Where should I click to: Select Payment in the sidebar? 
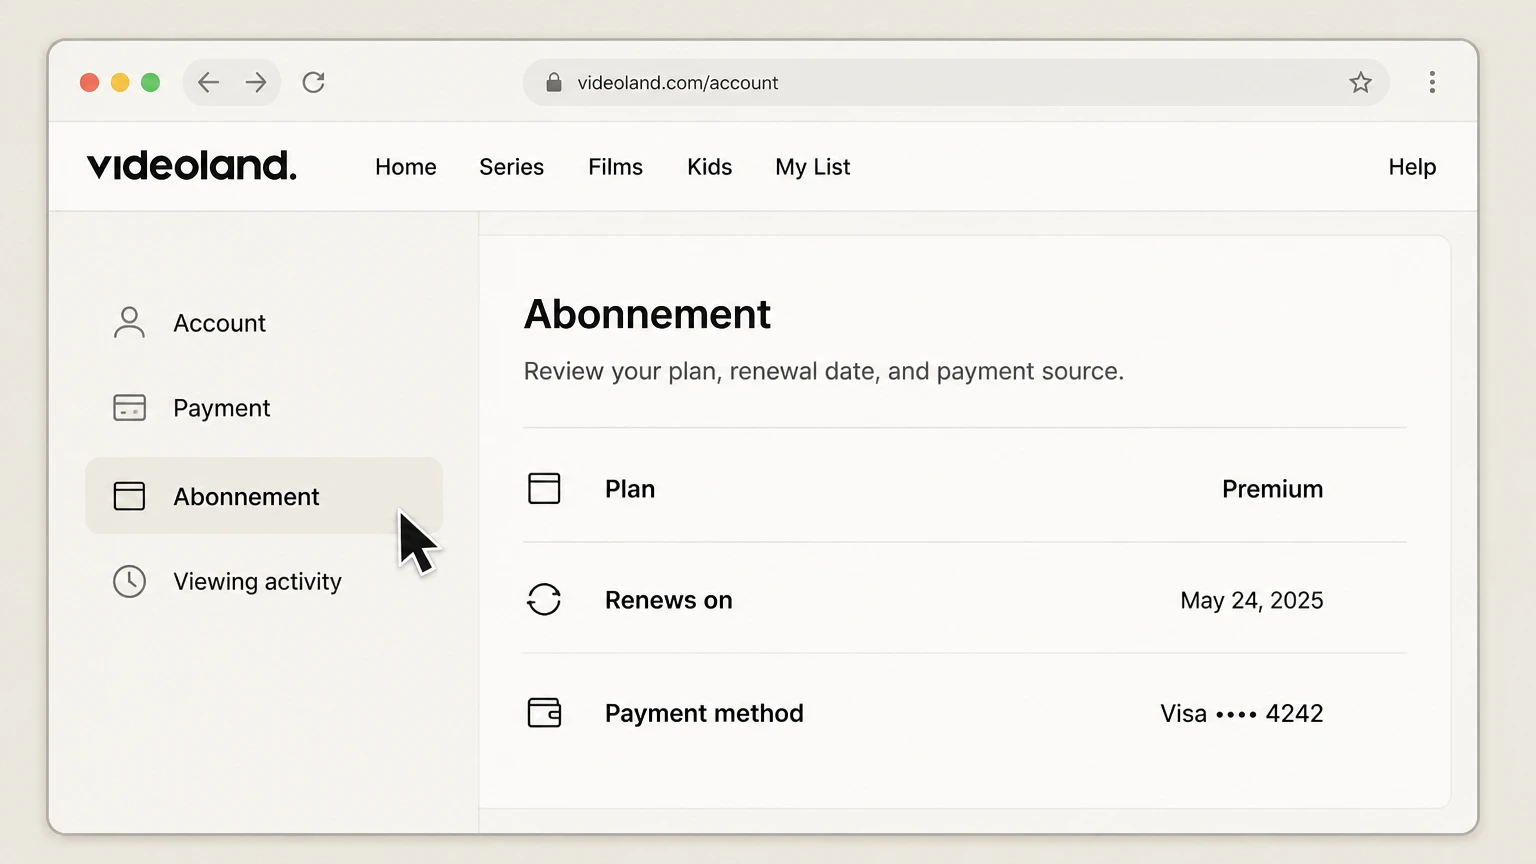(x=264, y=408)
